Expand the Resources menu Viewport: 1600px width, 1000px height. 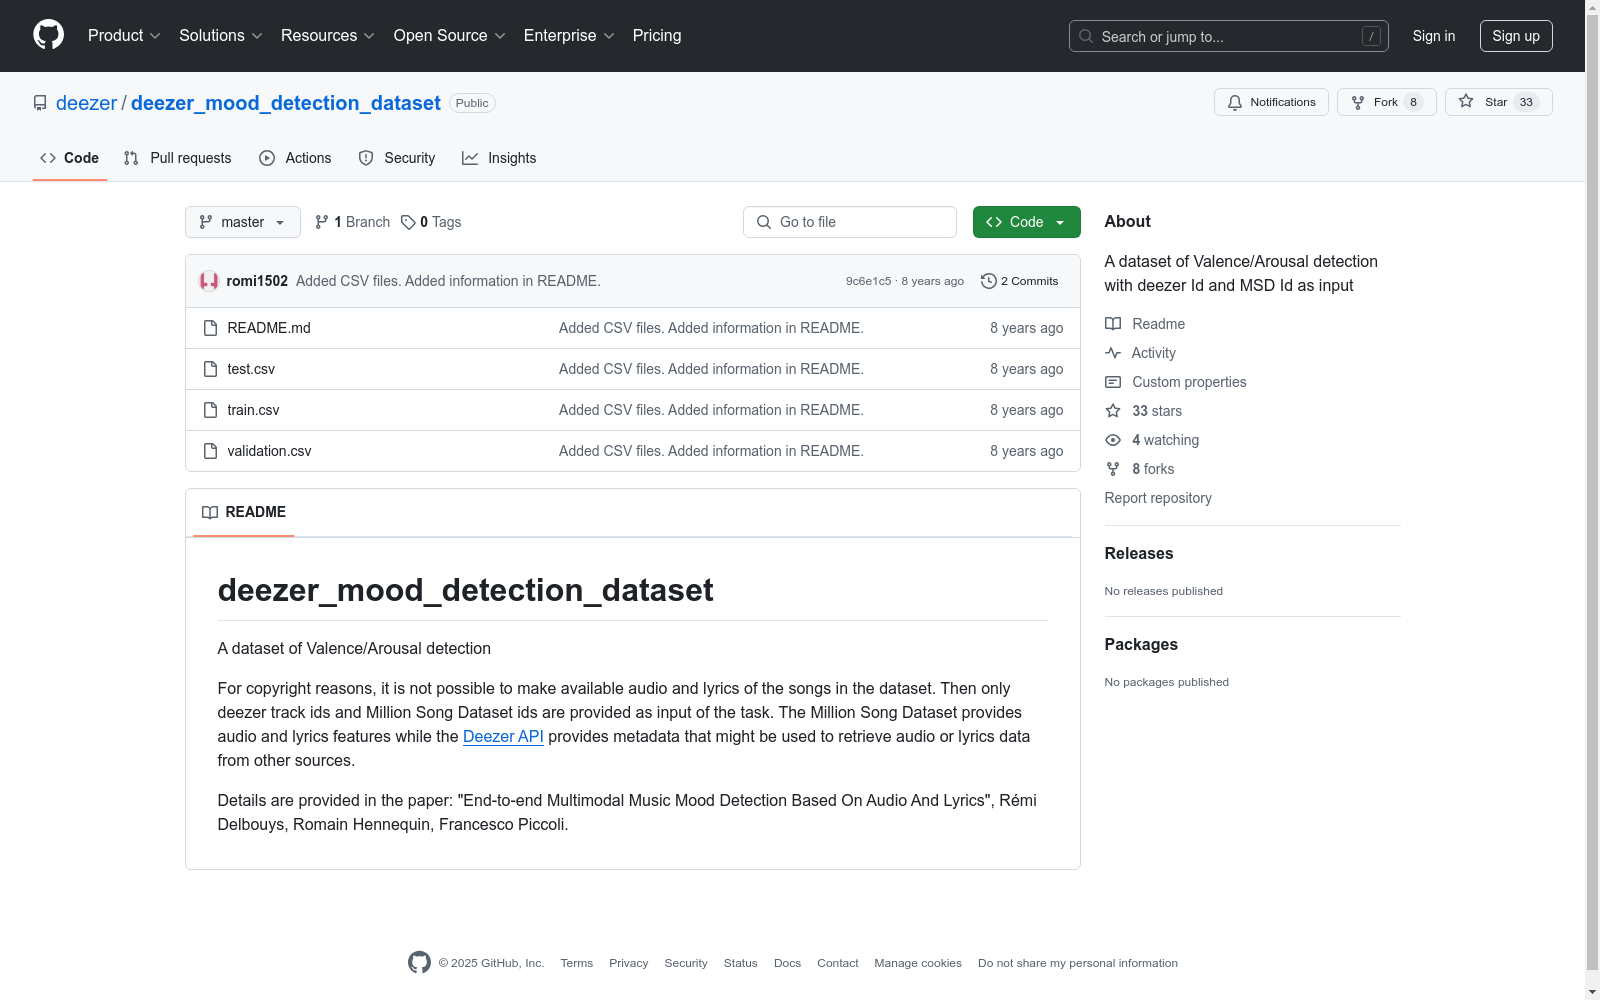click(x=328, y=36)
